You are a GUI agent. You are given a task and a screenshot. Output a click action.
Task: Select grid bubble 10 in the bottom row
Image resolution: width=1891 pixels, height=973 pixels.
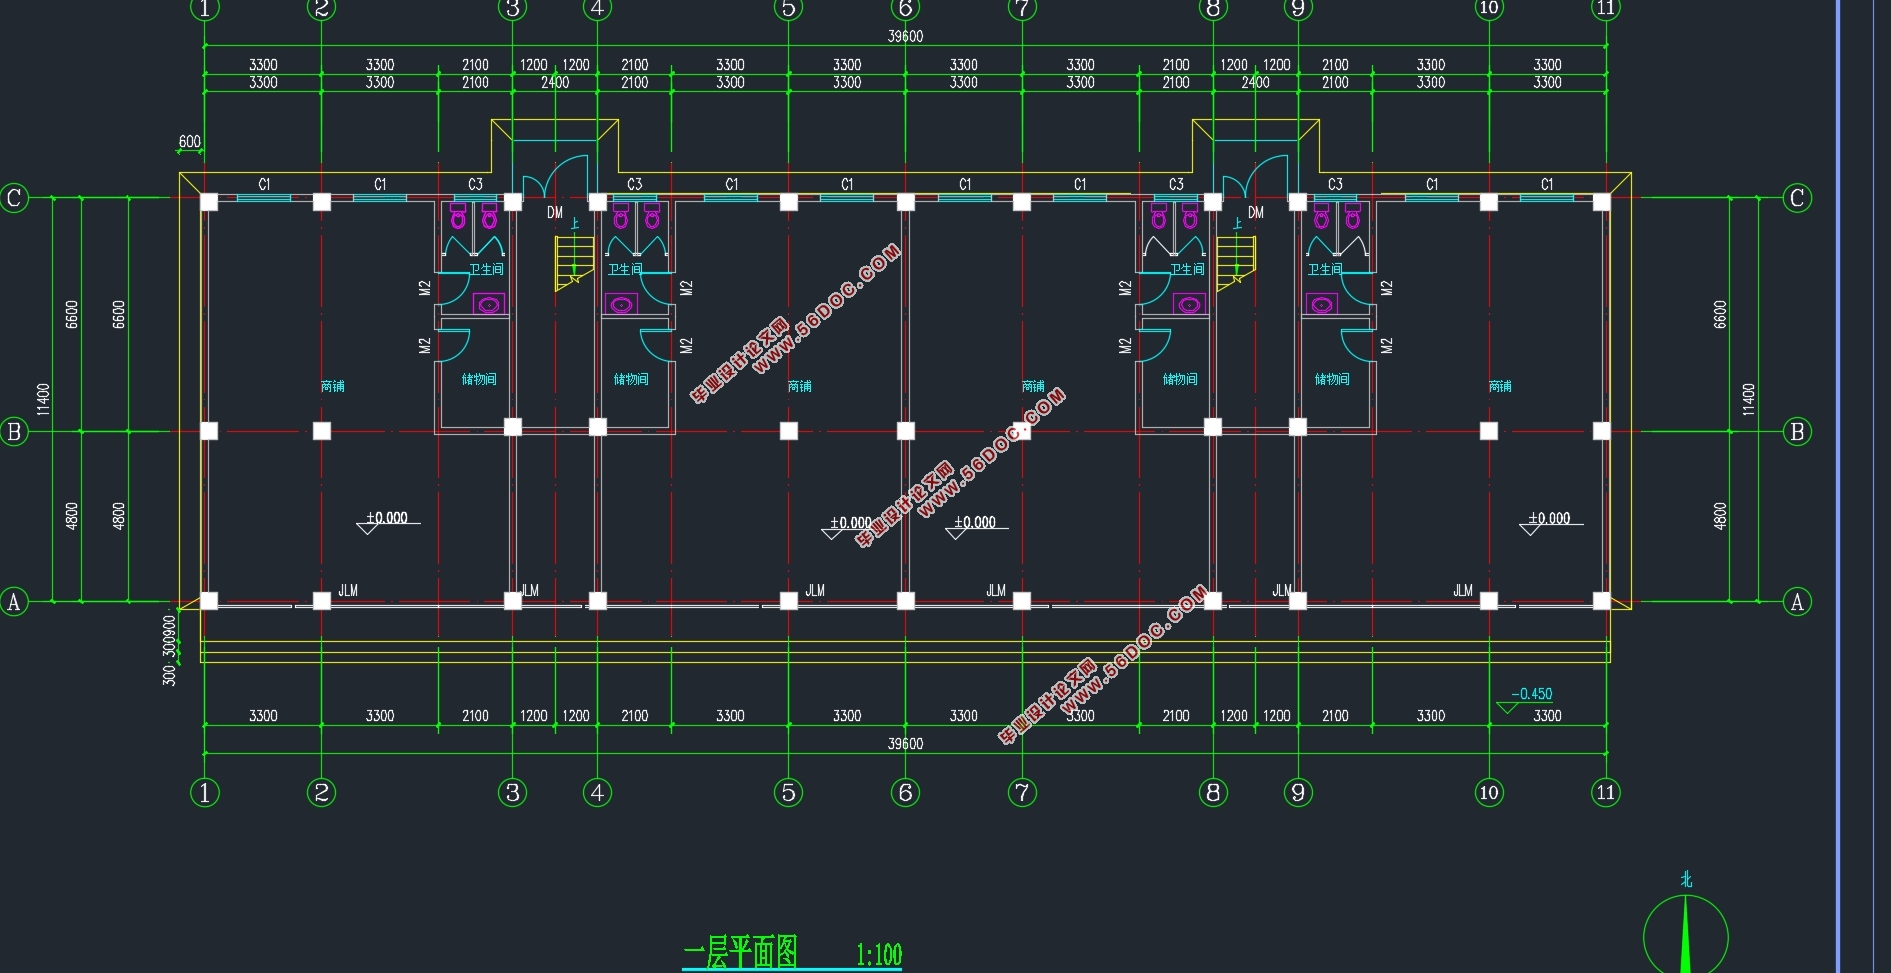(x=1488, y=793)
